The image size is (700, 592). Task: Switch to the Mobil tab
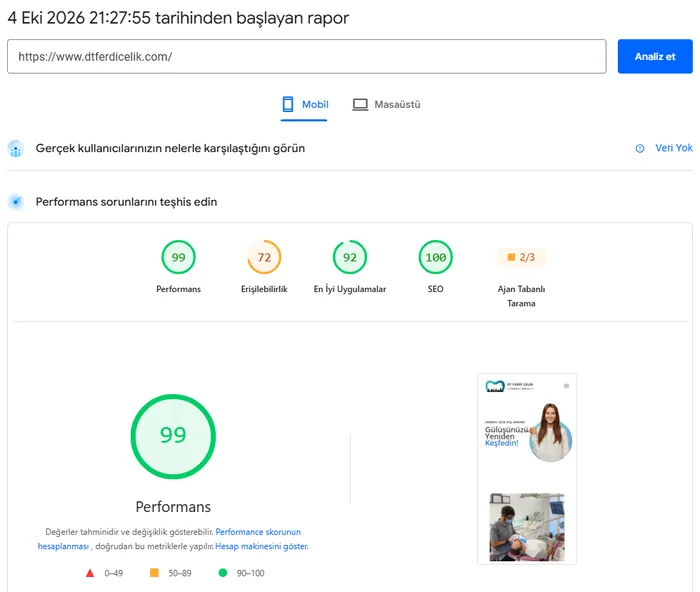tap(304, 105)
